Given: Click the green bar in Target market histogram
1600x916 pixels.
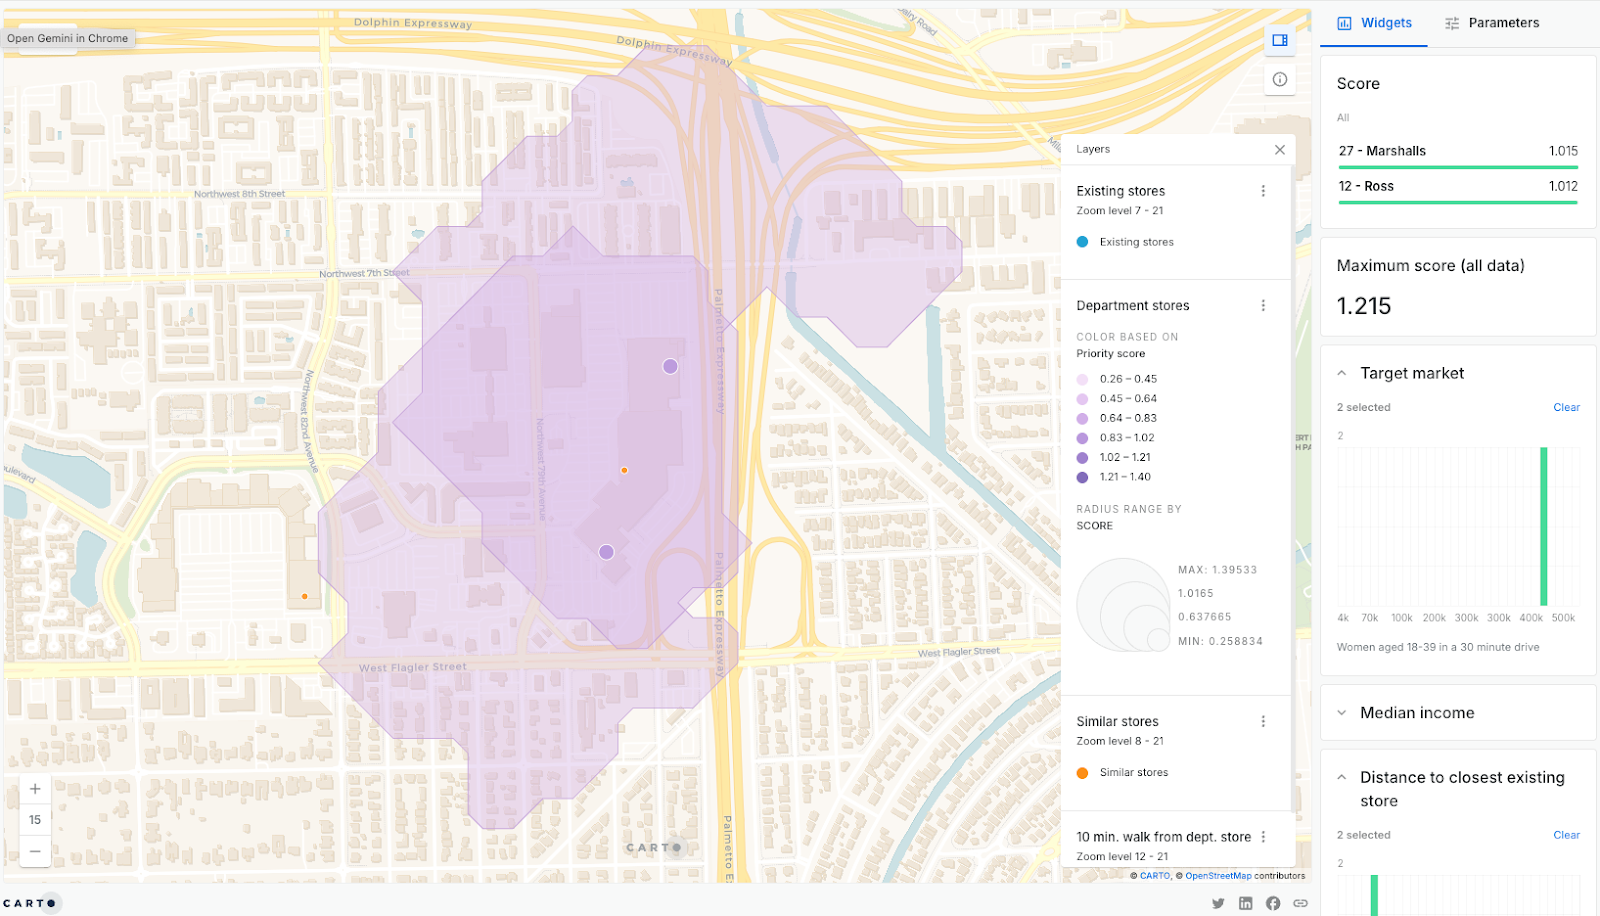Looking at the screenshot, I should 1544,526.
